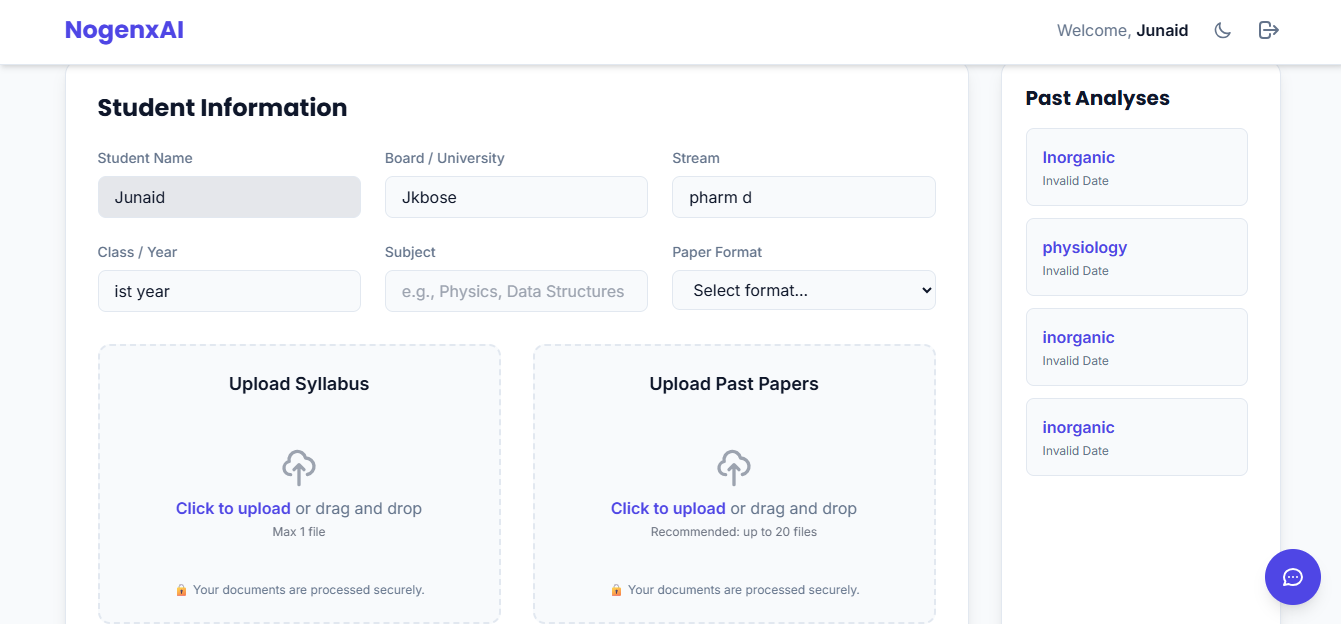Open the chat bubble widget
Screen dimensions: 1341x624
[x=1292, y=577]
